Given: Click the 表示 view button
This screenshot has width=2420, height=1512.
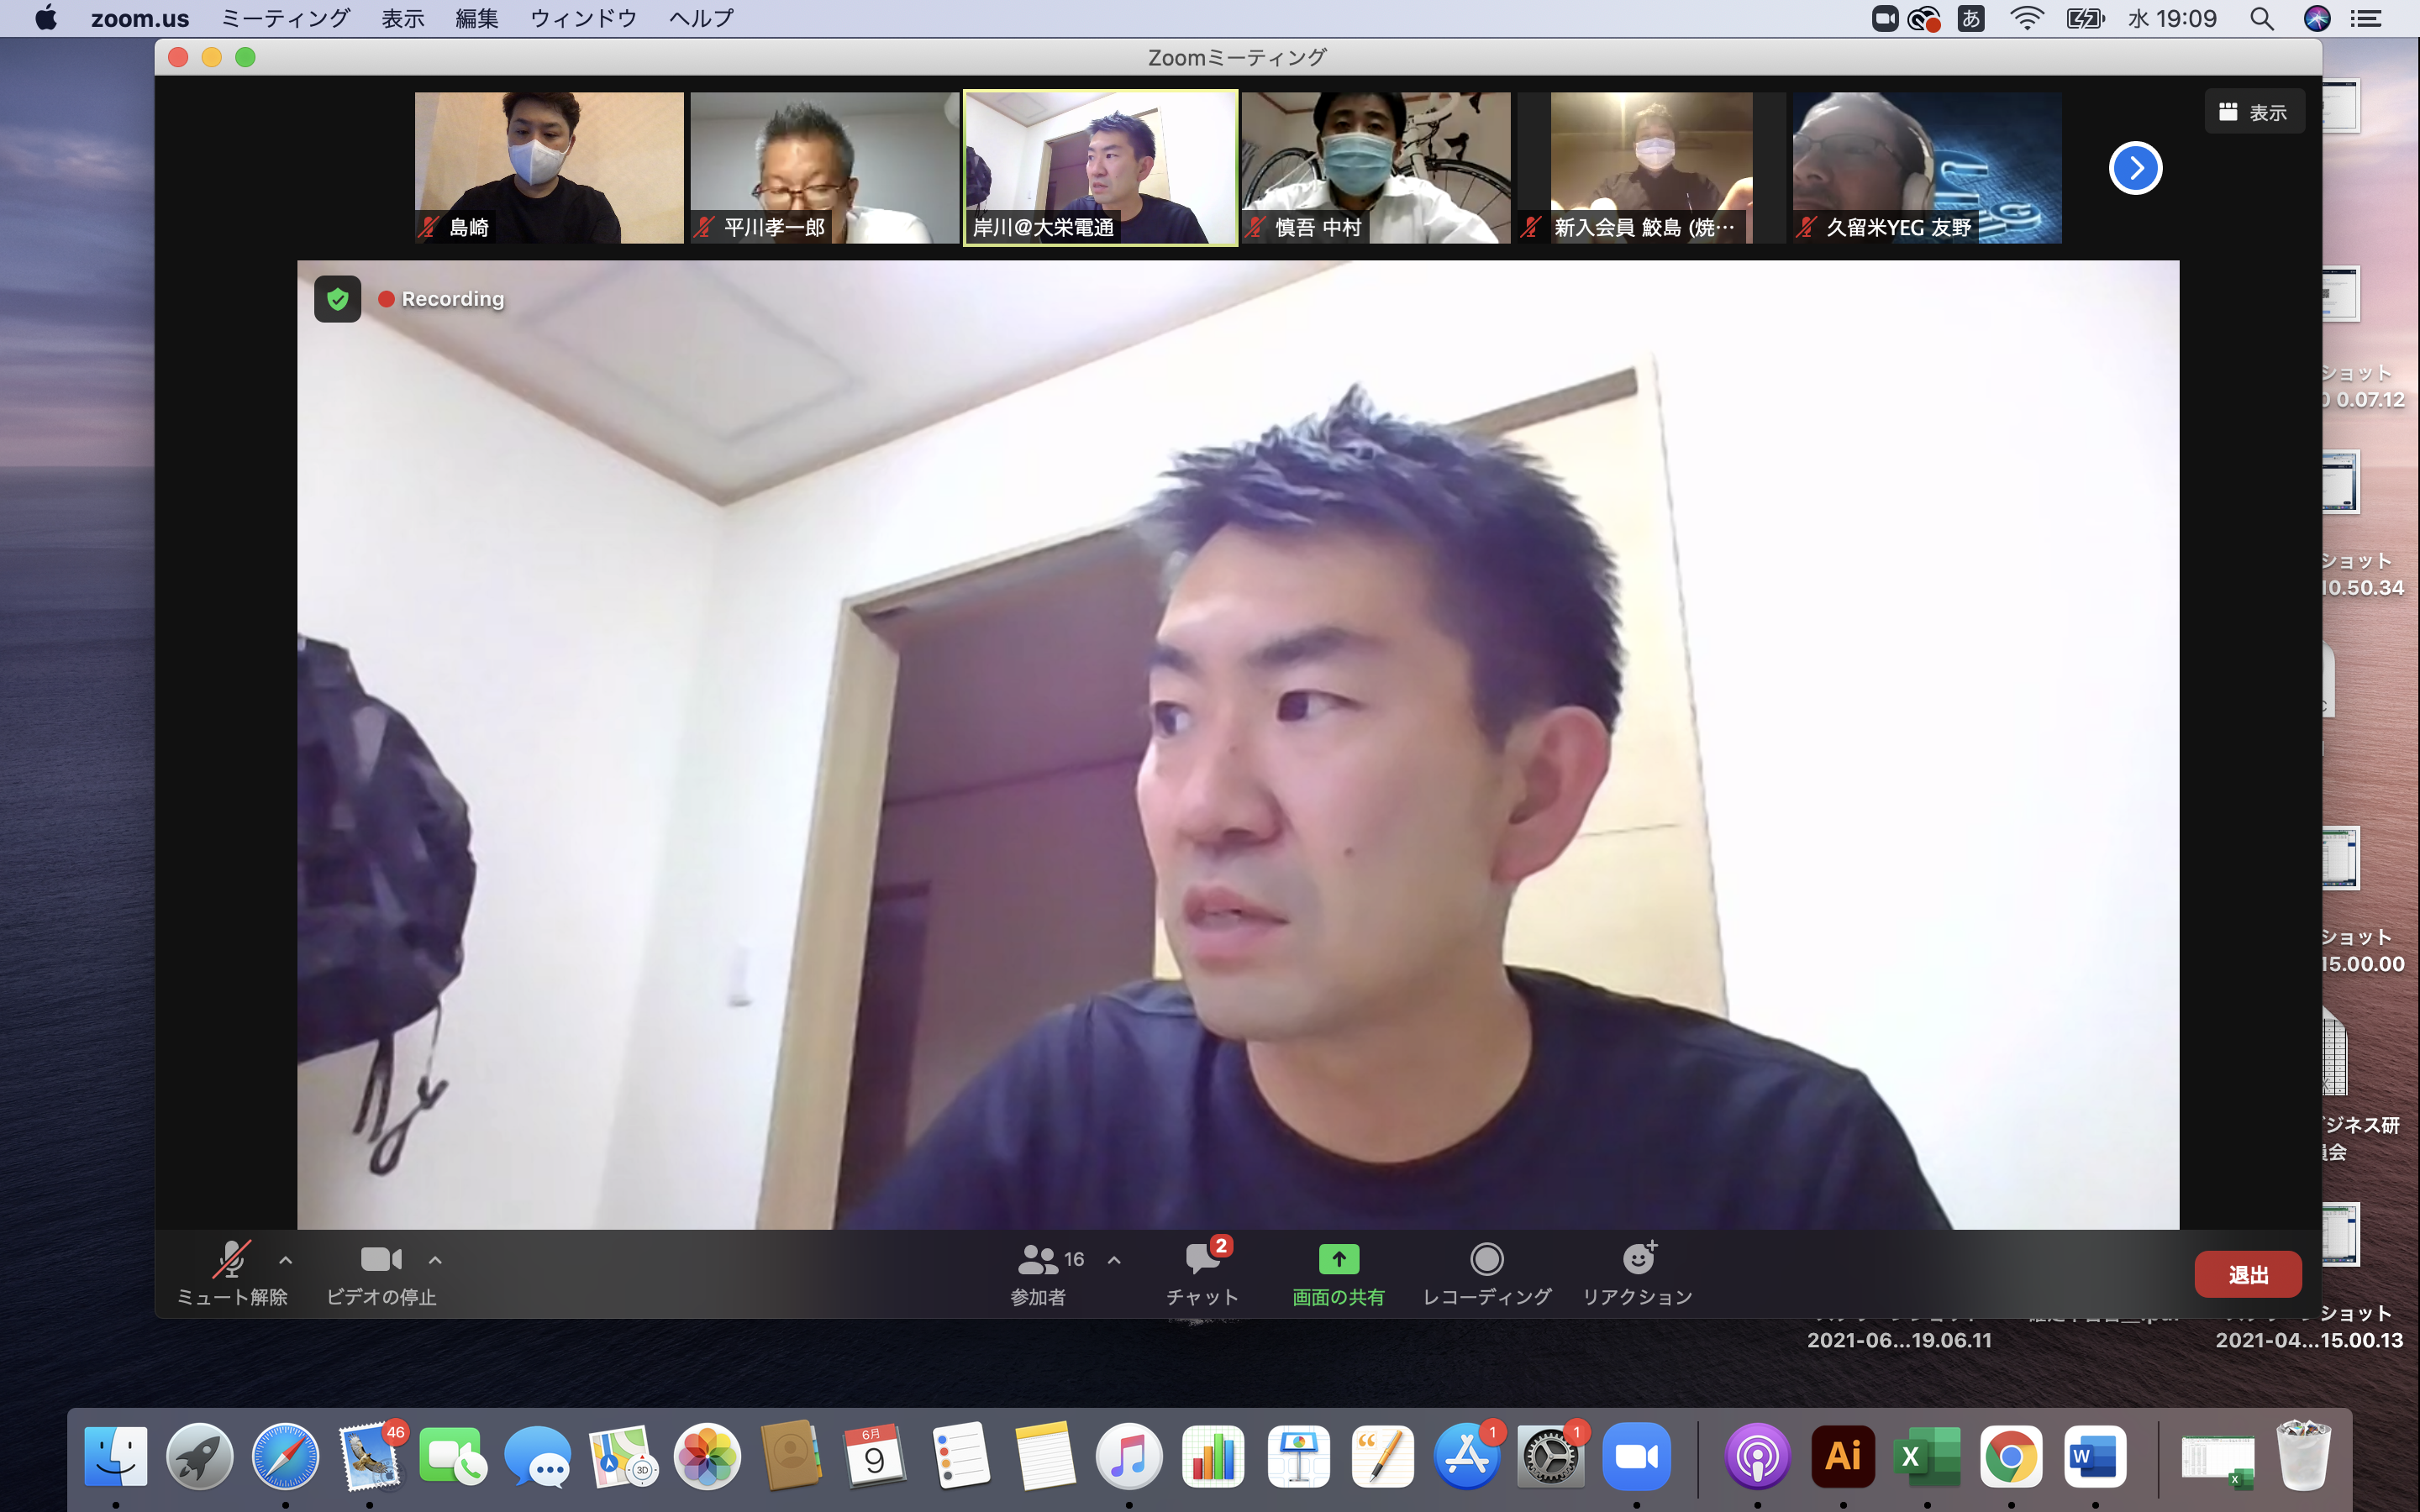Looking at the screenshot, I should [2254, 112].
